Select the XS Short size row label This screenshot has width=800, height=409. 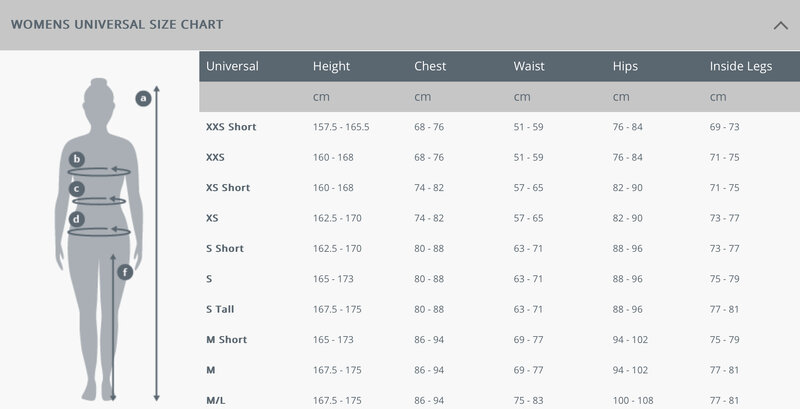tap(228, 188)
